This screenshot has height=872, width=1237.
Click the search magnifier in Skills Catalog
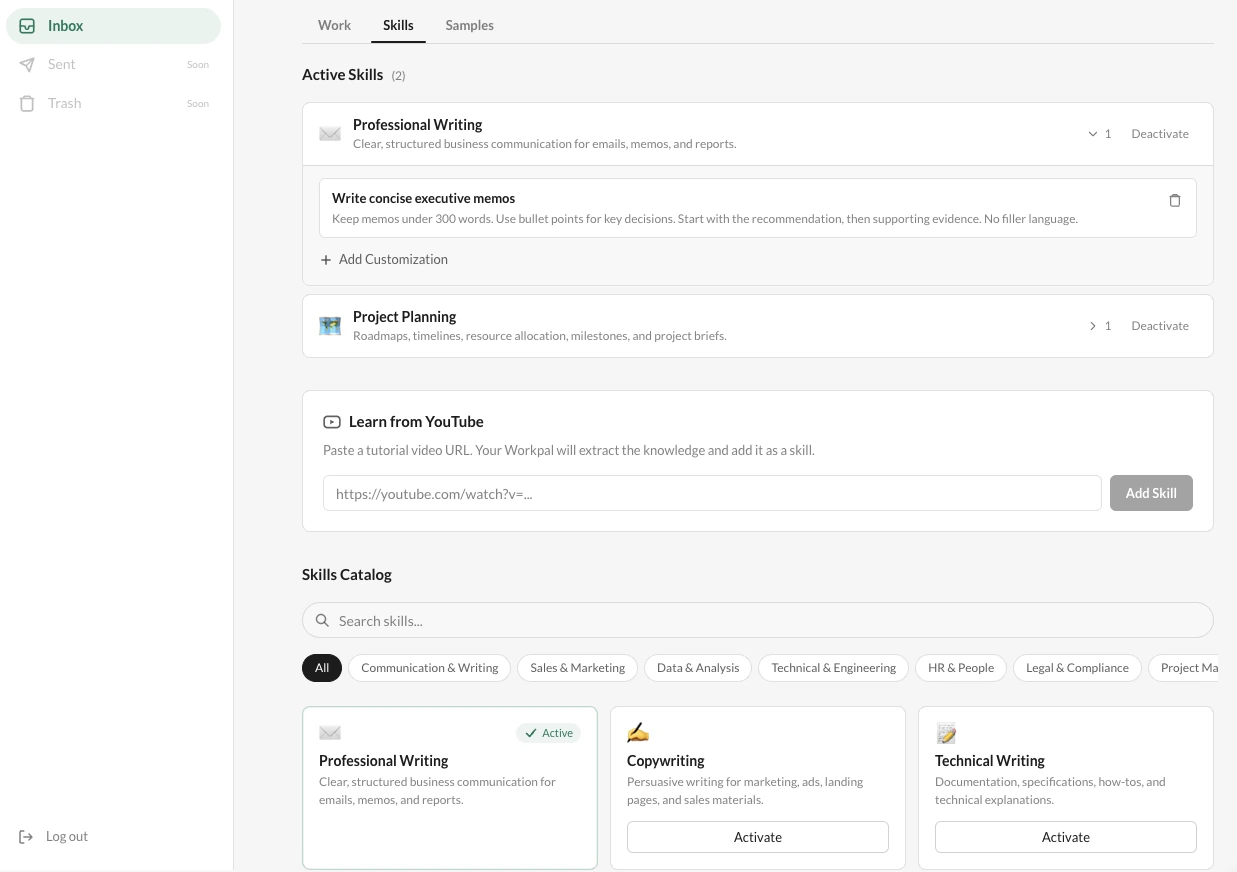point(322,620)
